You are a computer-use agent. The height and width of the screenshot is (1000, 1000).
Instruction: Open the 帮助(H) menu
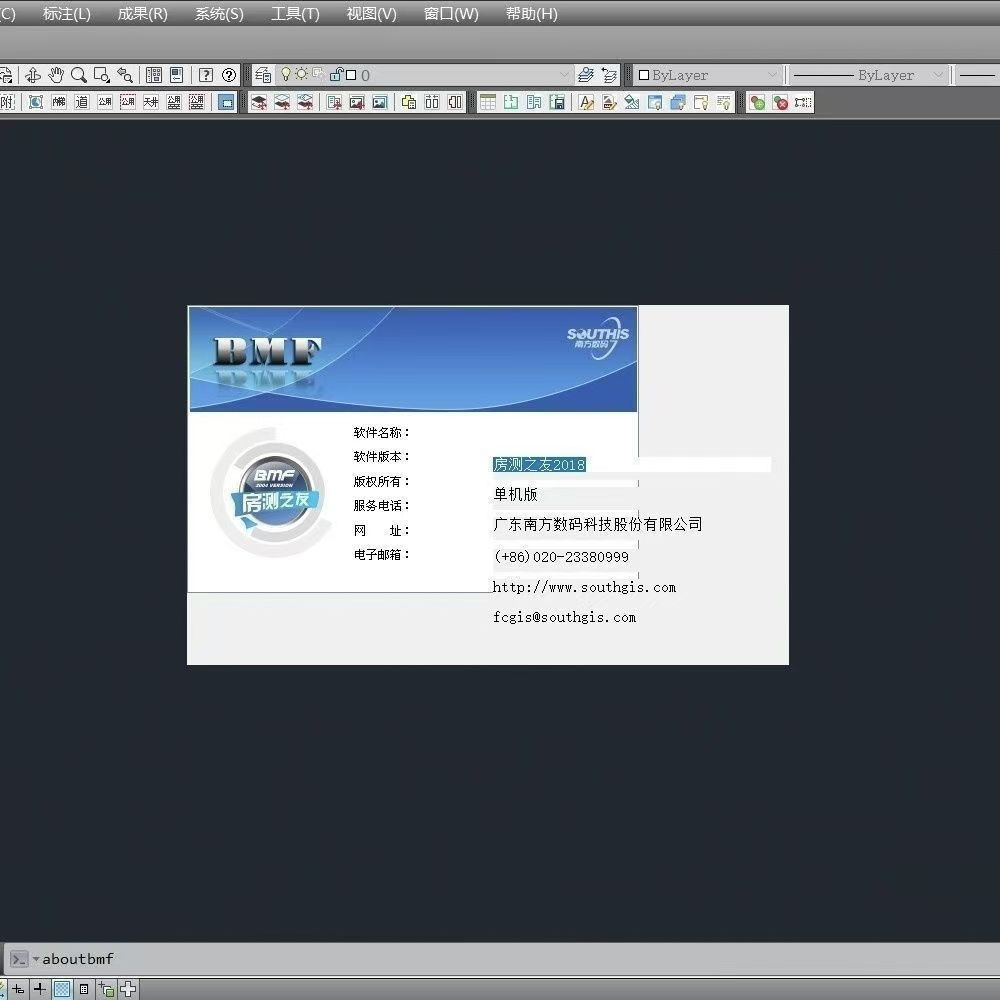531,13
